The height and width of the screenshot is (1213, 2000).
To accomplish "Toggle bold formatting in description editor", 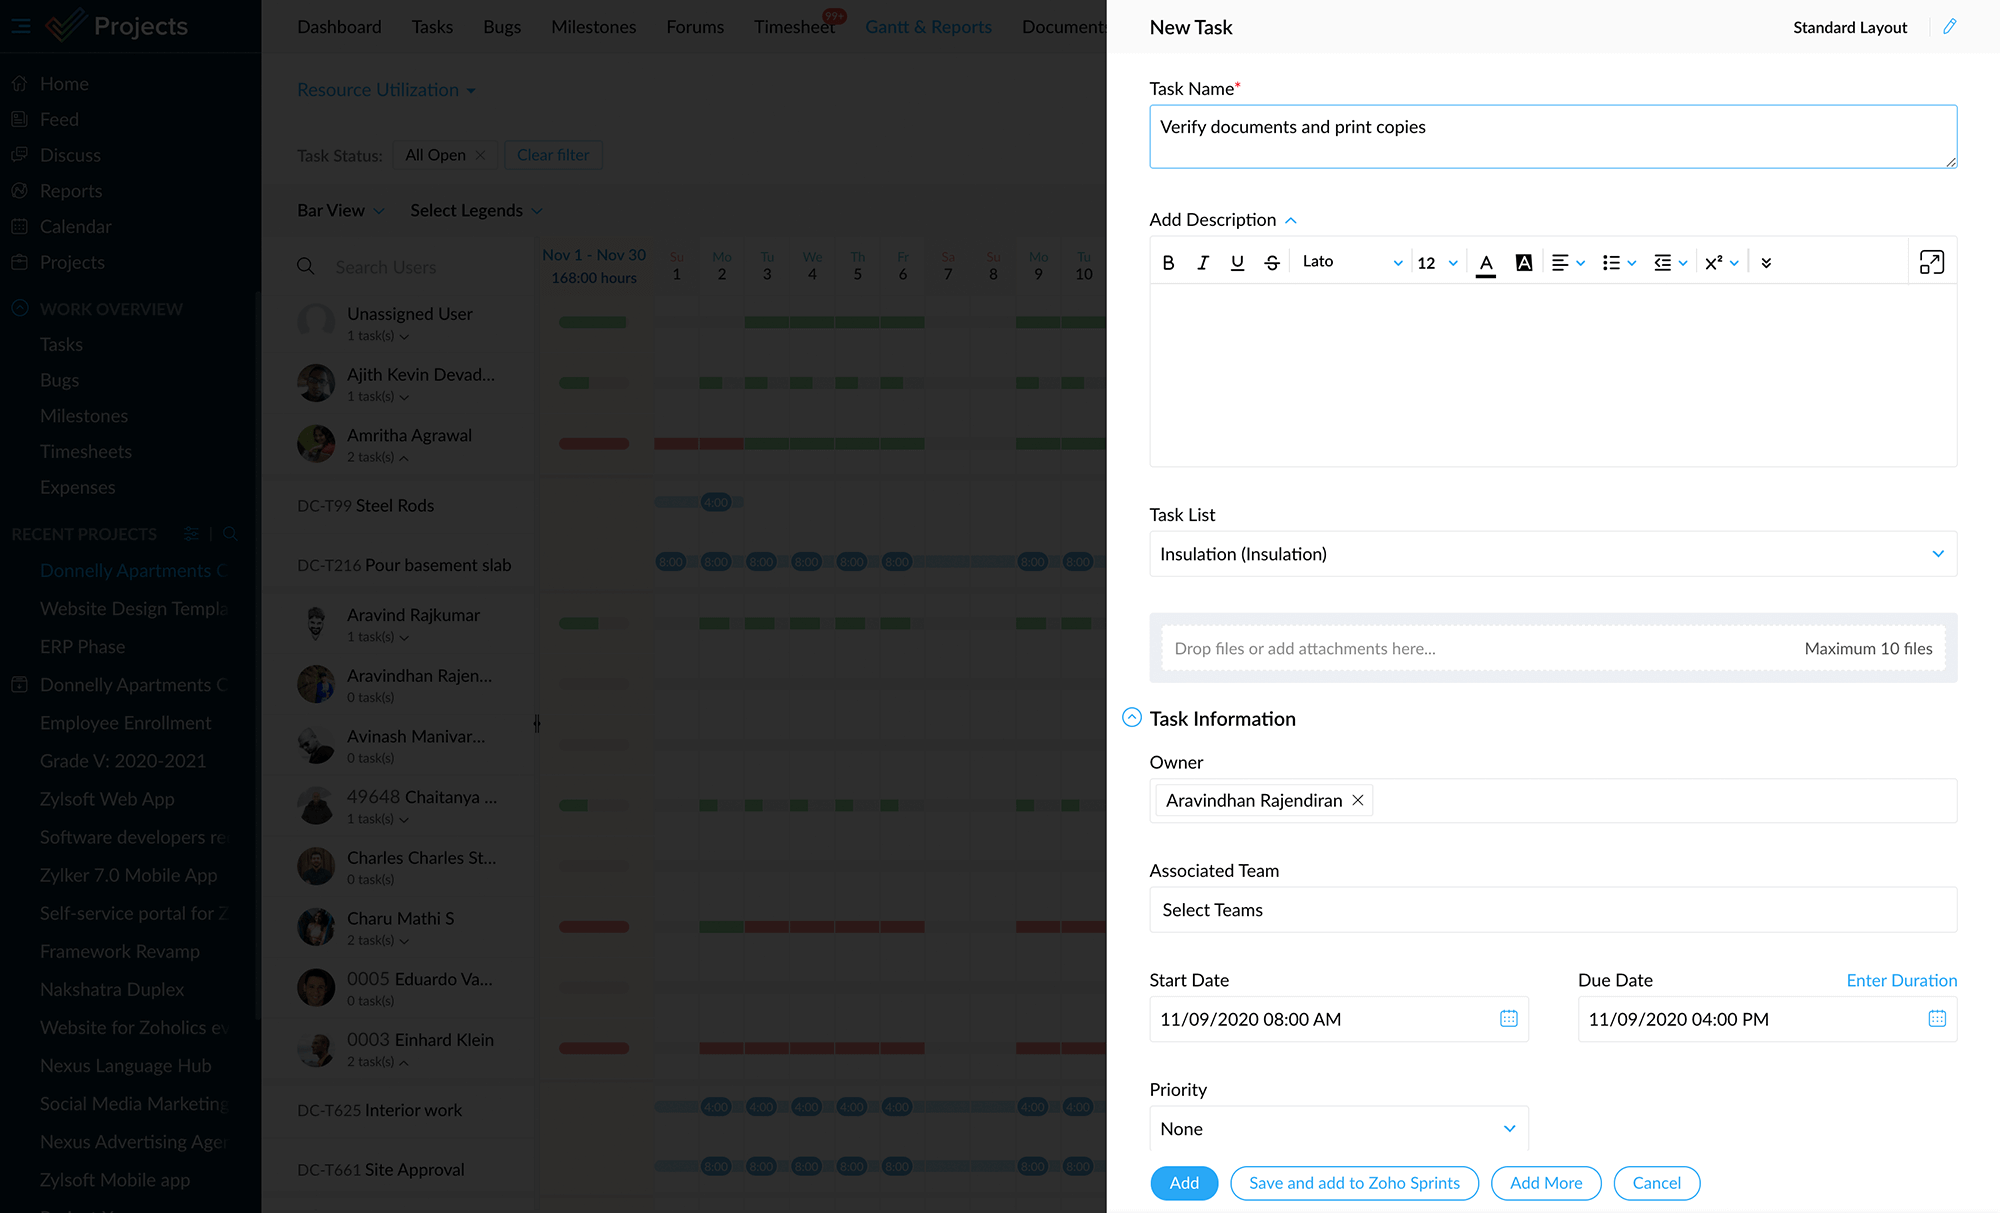I will tap(1168, 262).
